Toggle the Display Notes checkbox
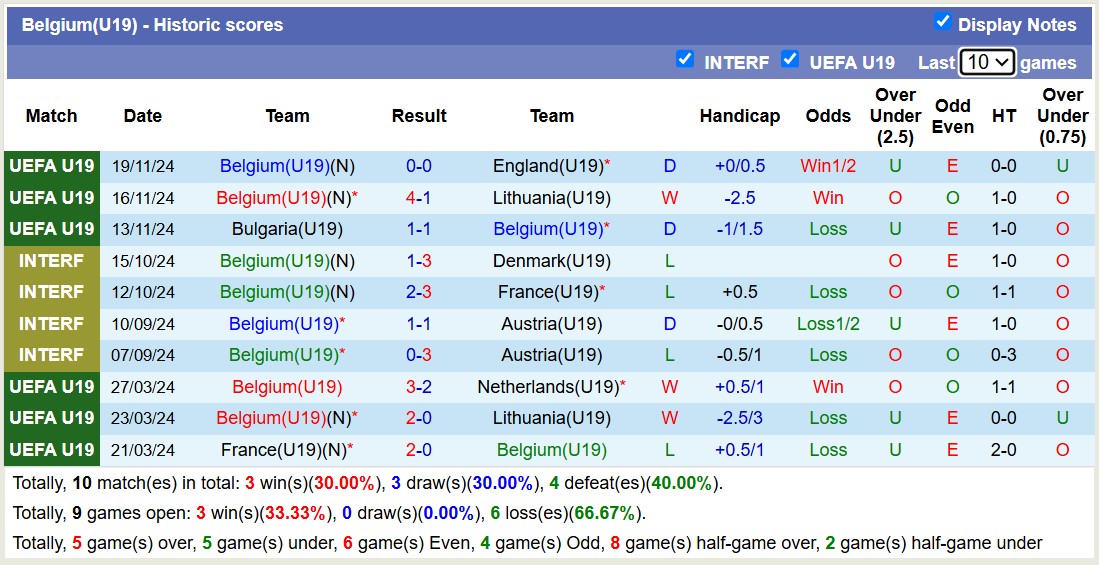1099x565 pixels. click(x=942, y=22)
